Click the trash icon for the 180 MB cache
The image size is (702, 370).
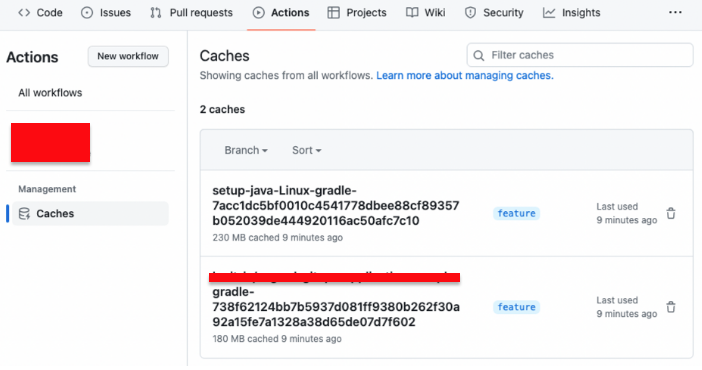click(671, 307)
